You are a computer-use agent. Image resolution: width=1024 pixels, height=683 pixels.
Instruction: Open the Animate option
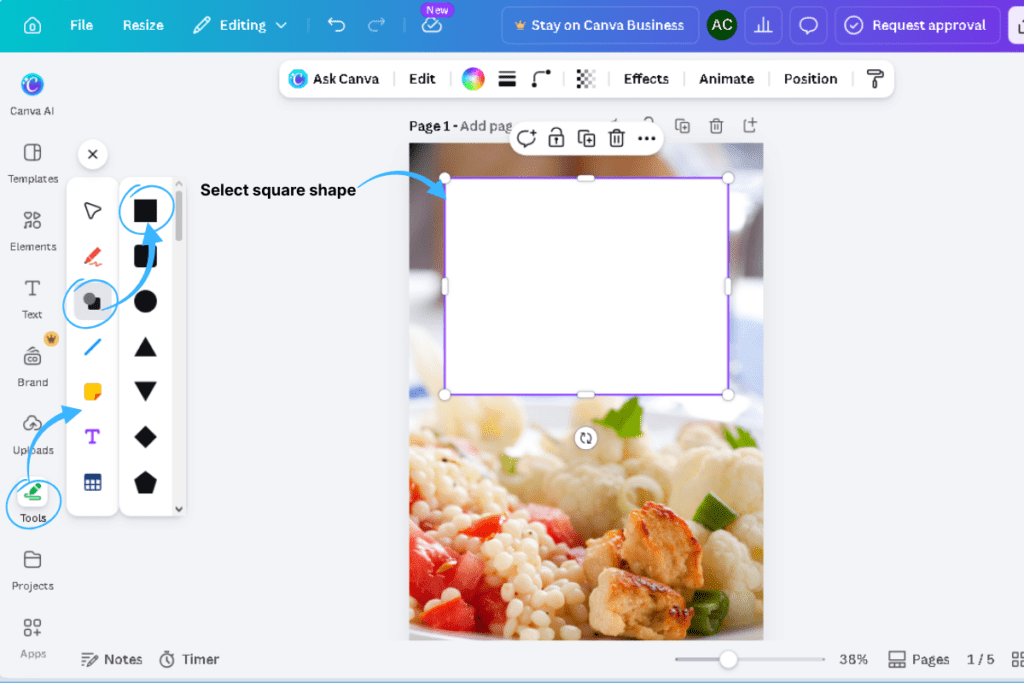(726, 79)
